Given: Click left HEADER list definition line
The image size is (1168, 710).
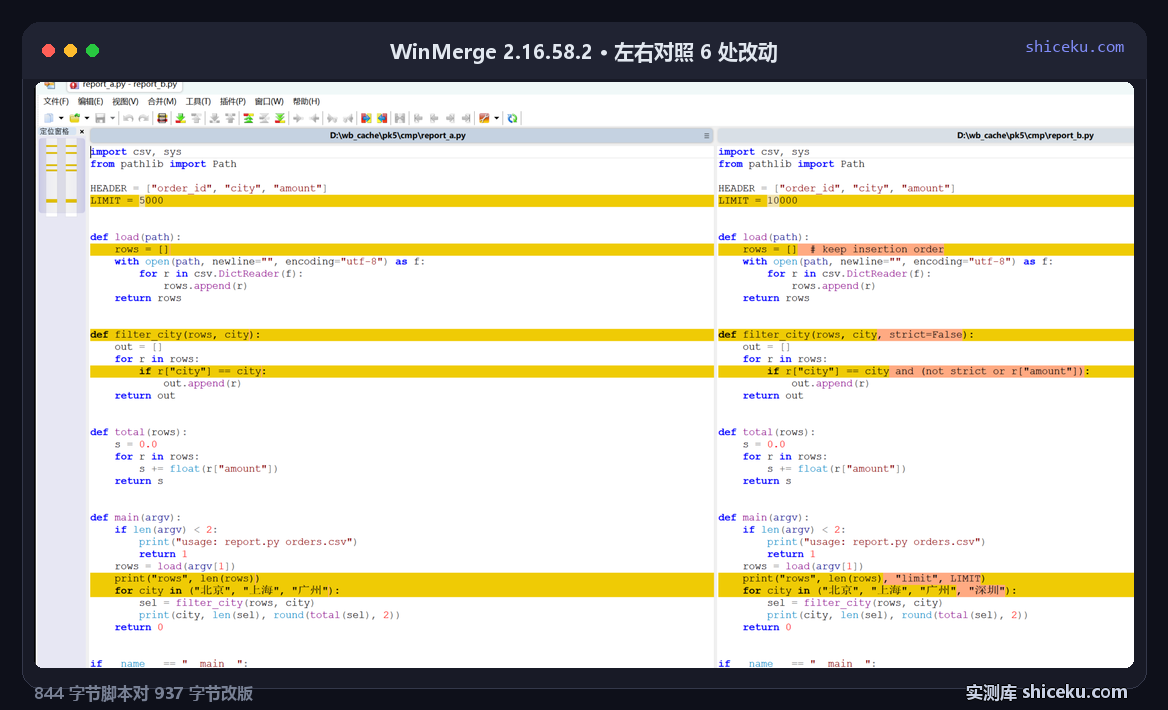Looking at the screenshot, I should pos(209,188).
